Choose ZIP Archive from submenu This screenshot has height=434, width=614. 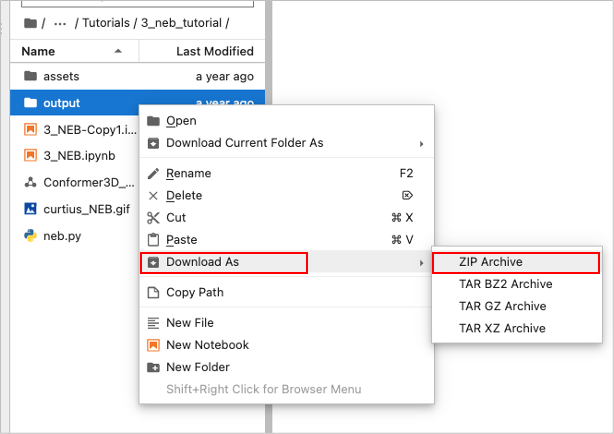491,263
